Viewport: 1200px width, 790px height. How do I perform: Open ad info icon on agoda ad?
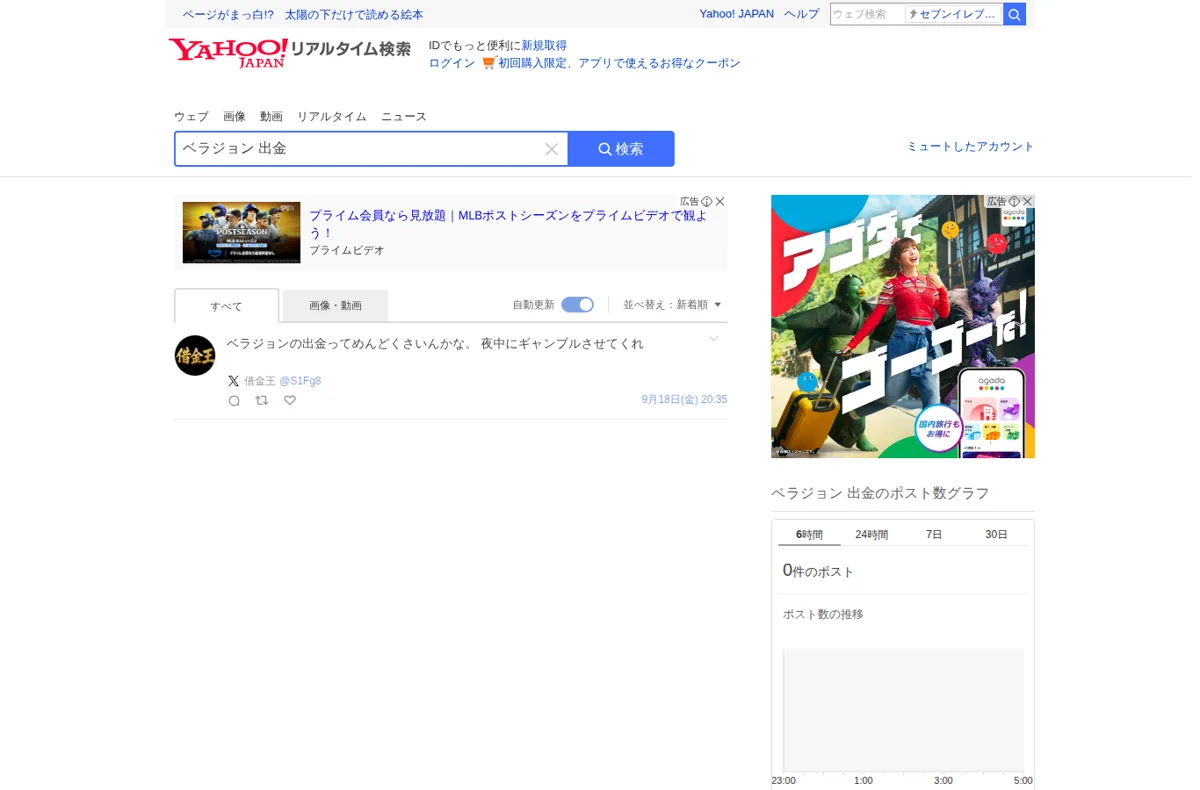[x=1014, y=201]
